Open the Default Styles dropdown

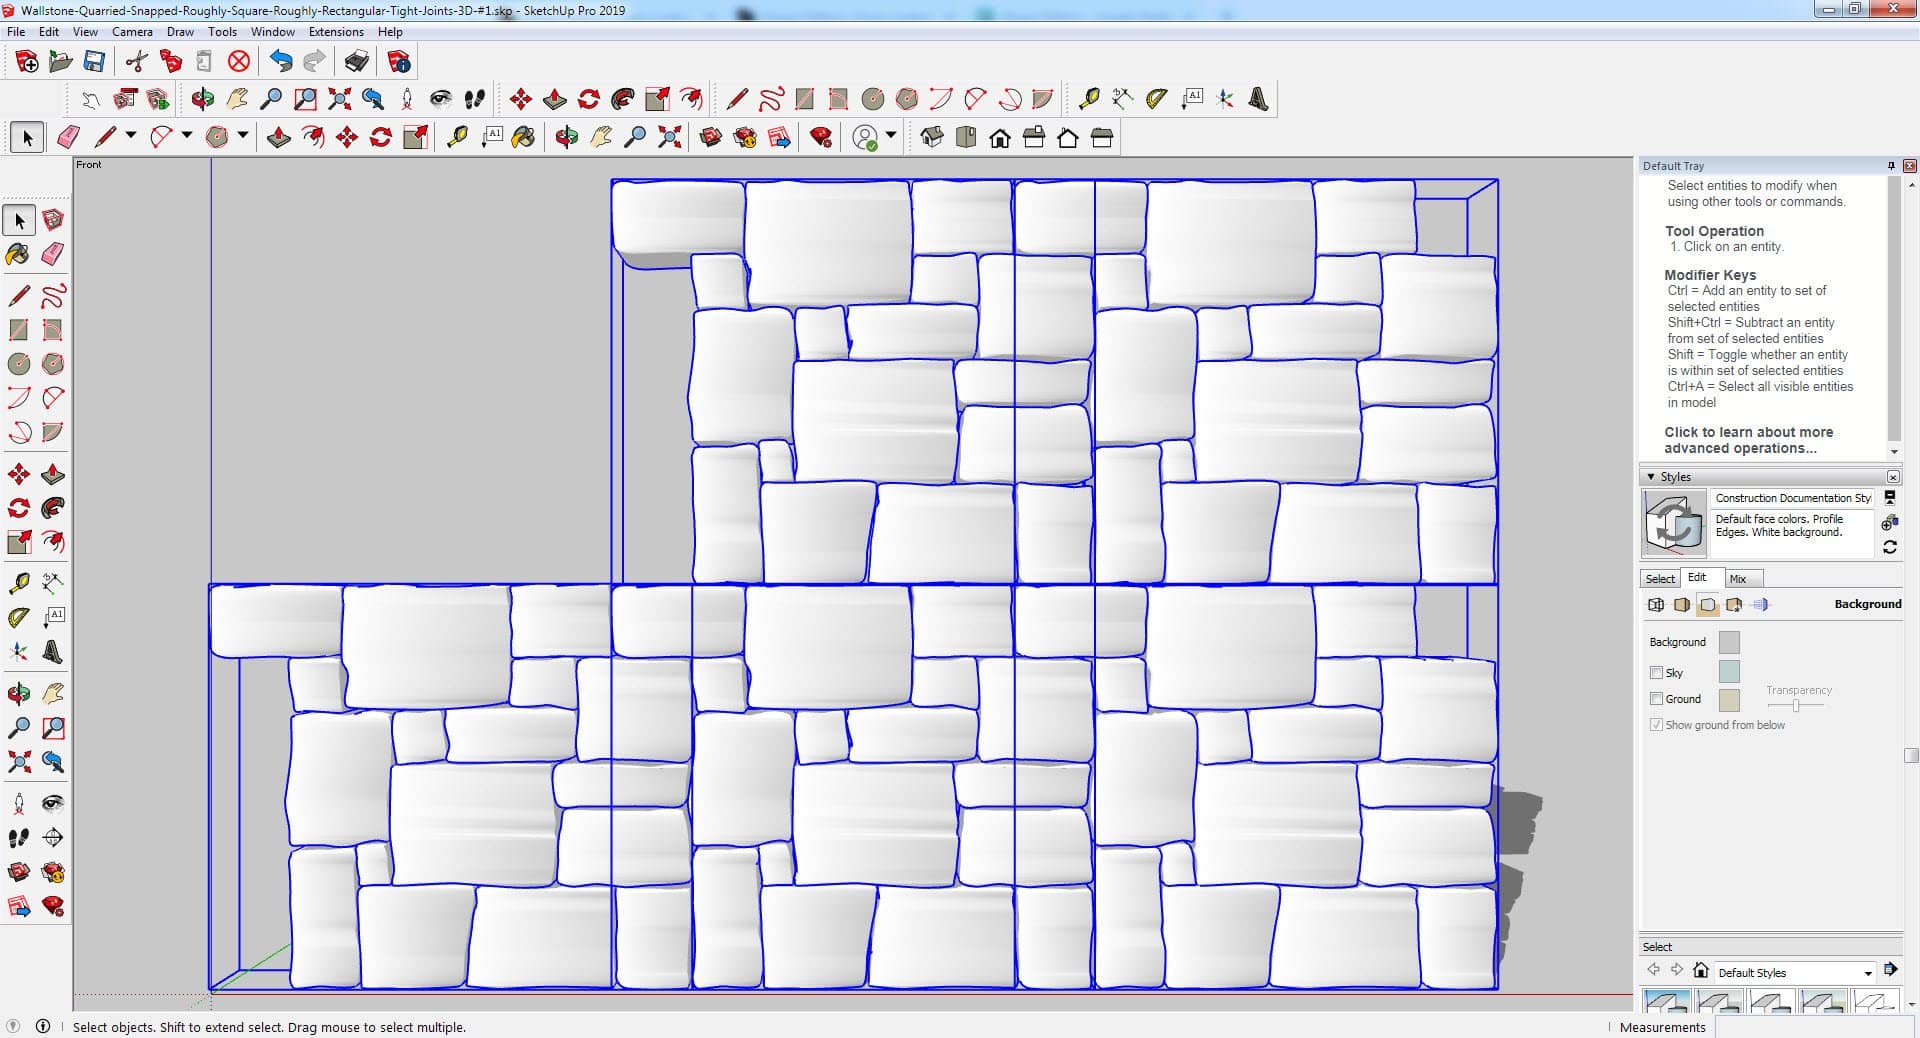pos(1867,973)
